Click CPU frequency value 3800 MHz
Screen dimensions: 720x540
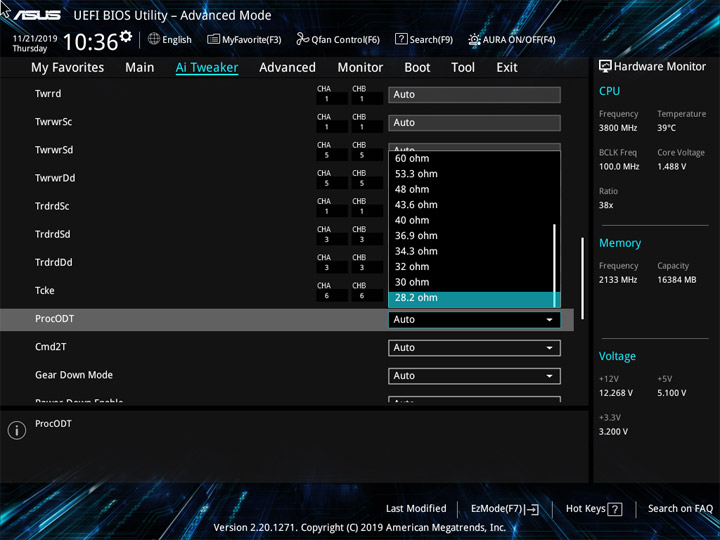pos(618,128)
